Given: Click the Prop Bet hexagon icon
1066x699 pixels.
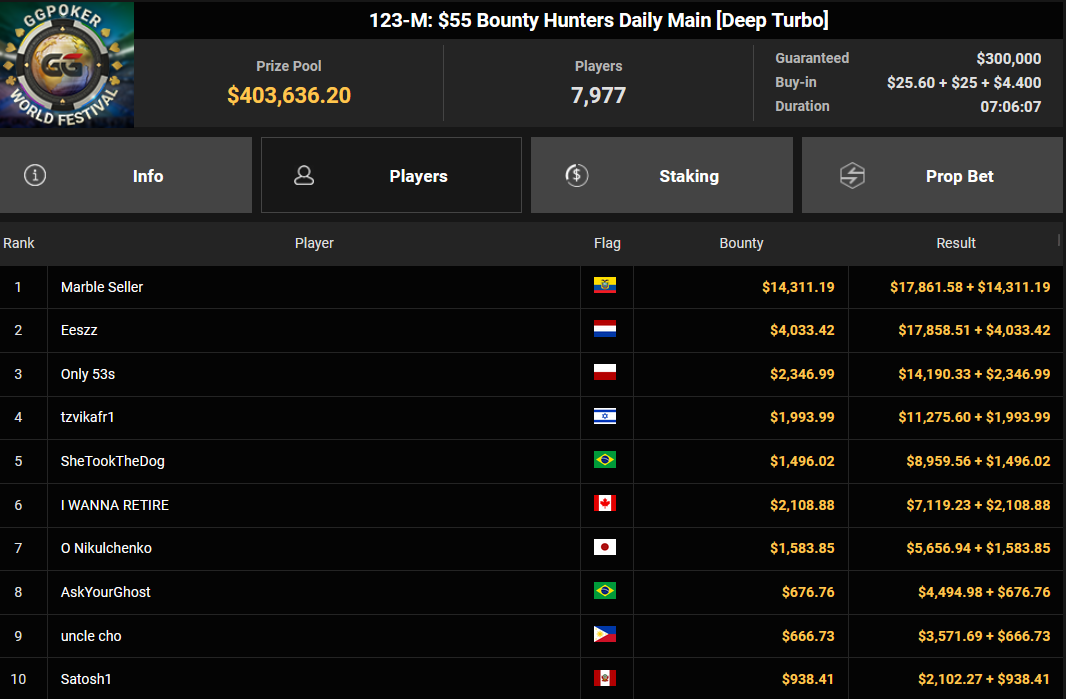Looking at the screenshot, I should (852, 175).
